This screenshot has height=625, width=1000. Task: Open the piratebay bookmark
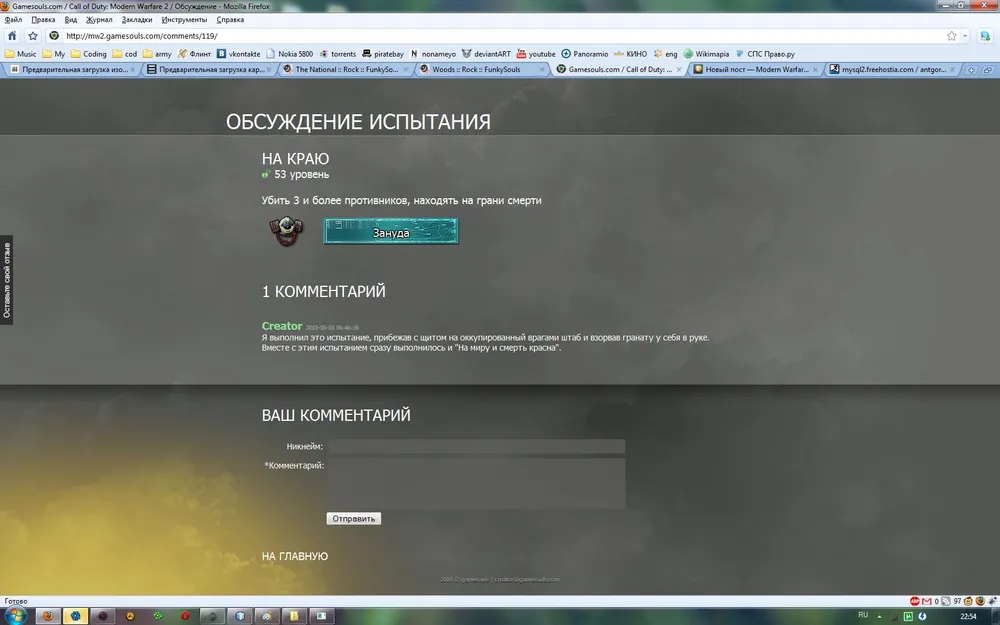tap(383, 54)
